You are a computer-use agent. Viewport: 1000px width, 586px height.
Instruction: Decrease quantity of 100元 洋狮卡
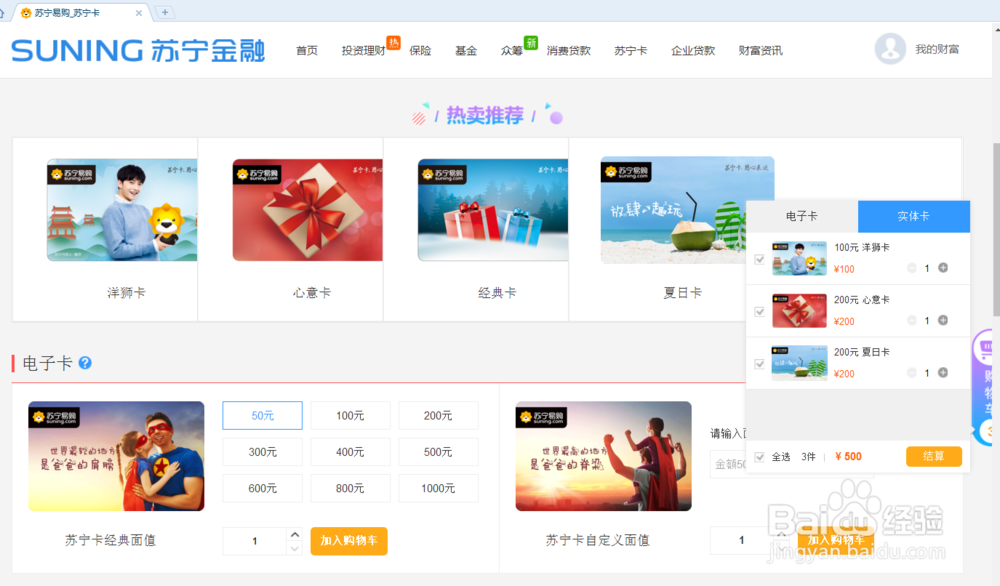(x=911, y=268)
